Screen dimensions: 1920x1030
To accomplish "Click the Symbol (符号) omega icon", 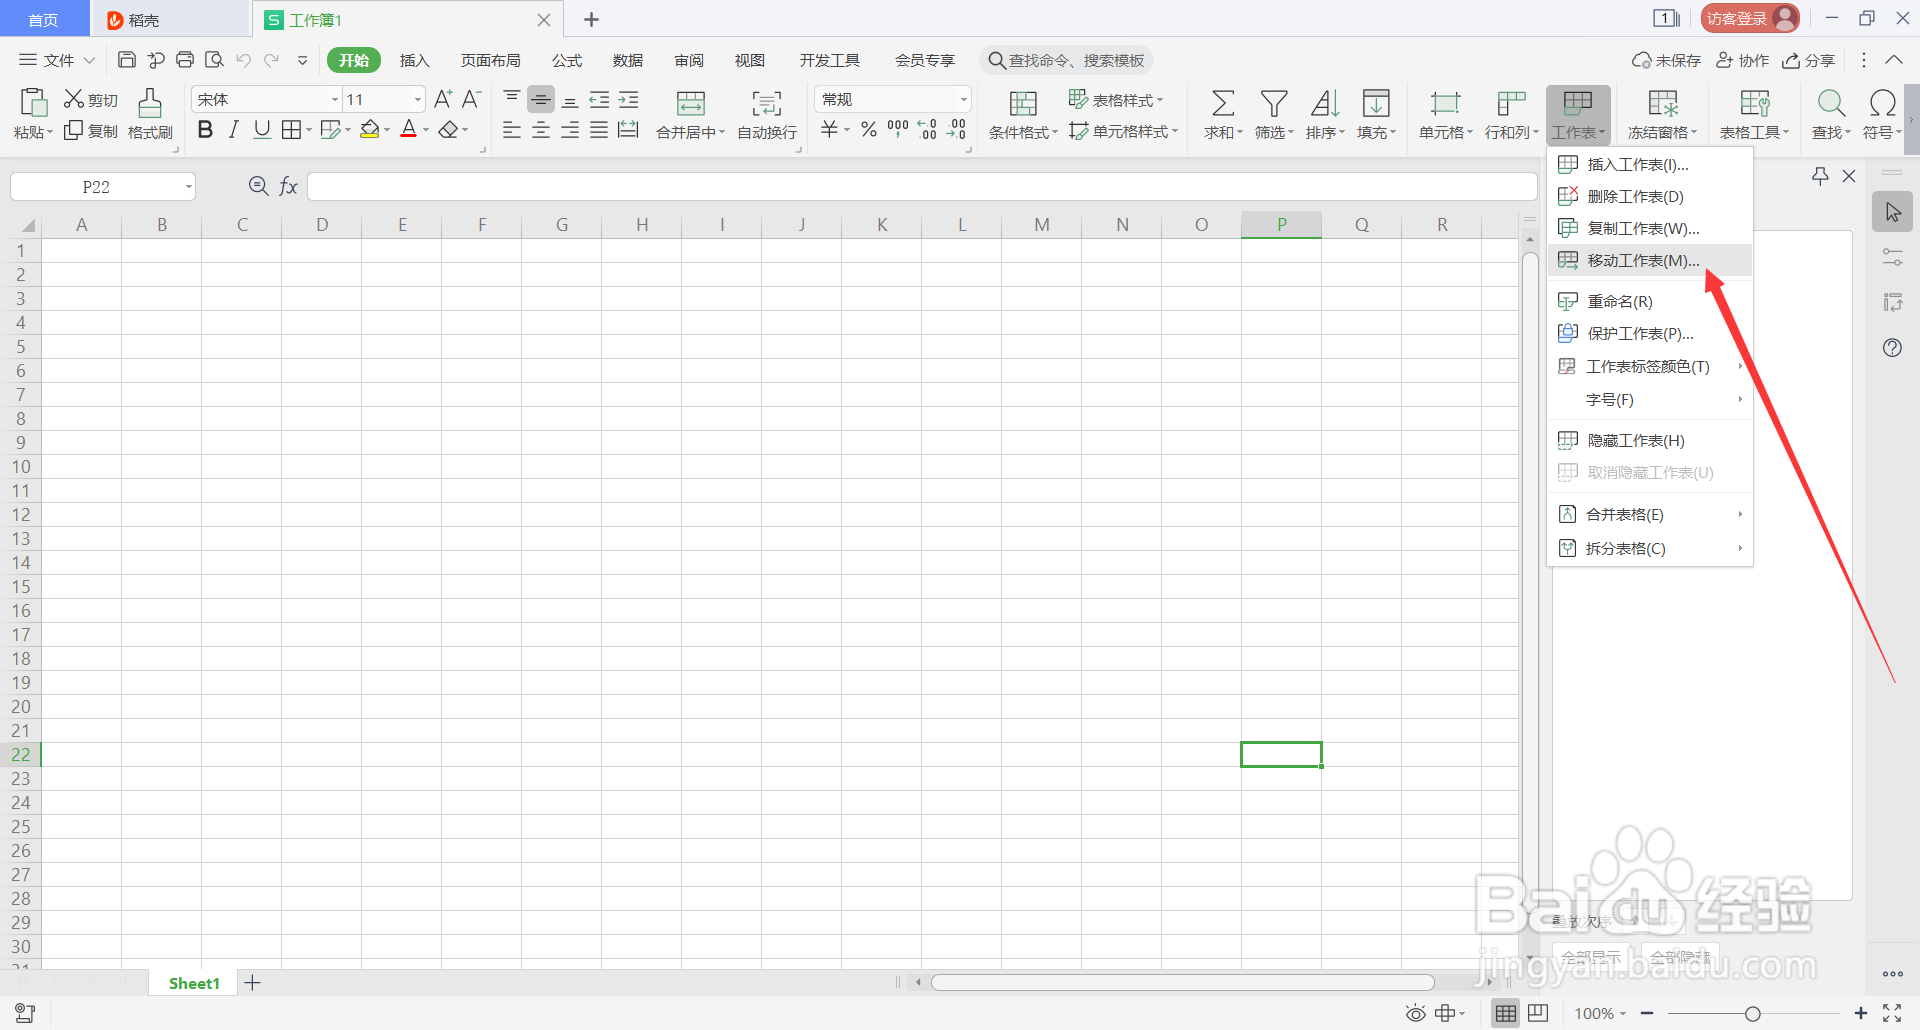I will (1883, 103).
